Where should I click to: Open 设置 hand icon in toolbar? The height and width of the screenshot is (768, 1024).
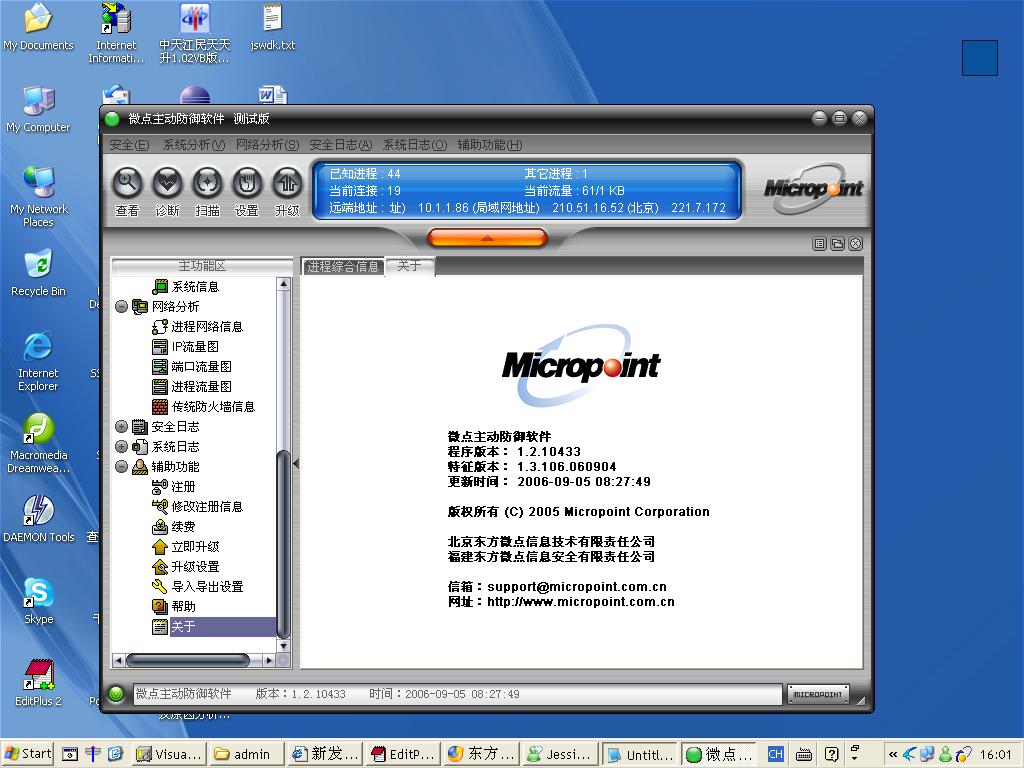tap(247, 183)
